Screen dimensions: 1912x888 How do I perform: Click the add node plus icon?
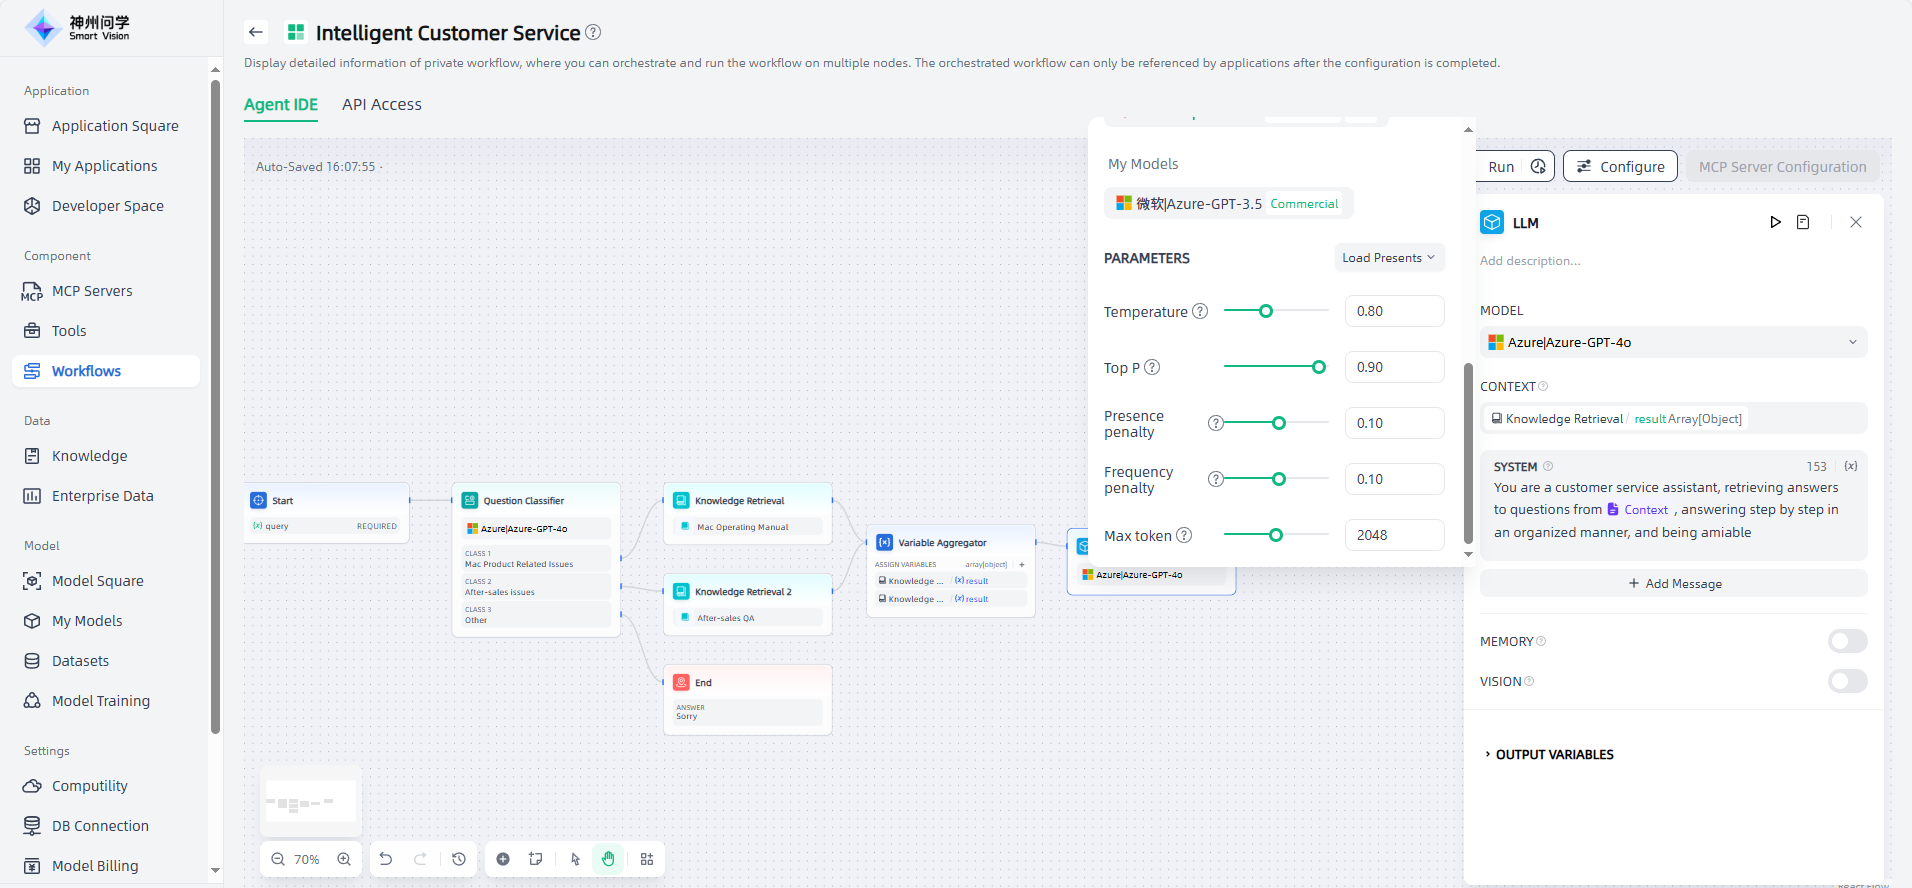coord(503,859)
